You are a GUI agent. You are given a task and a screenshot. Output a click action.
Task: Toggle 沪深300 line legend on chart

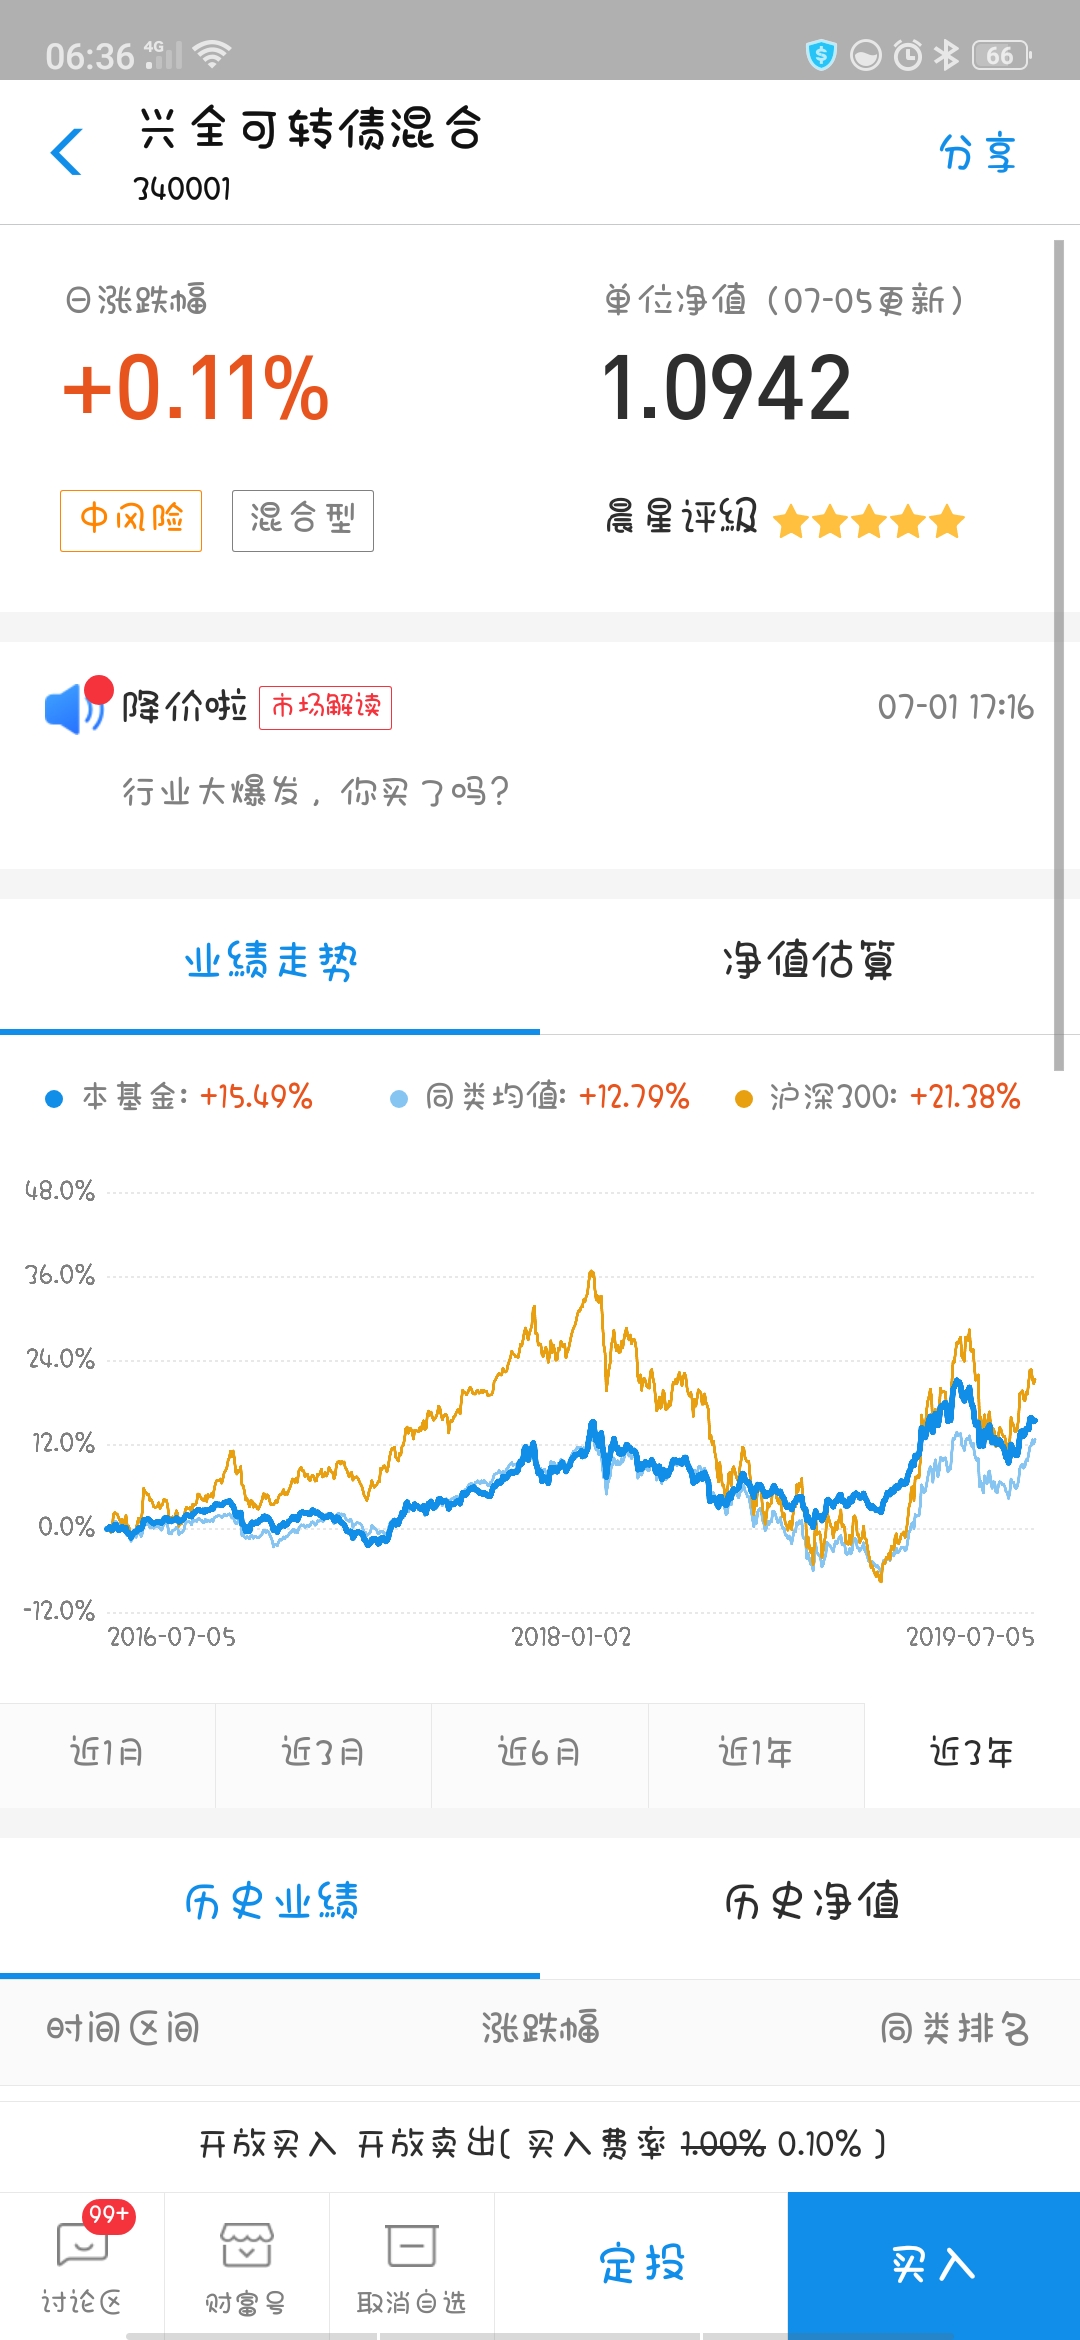pyautogui.click(x=877, y=1097)
